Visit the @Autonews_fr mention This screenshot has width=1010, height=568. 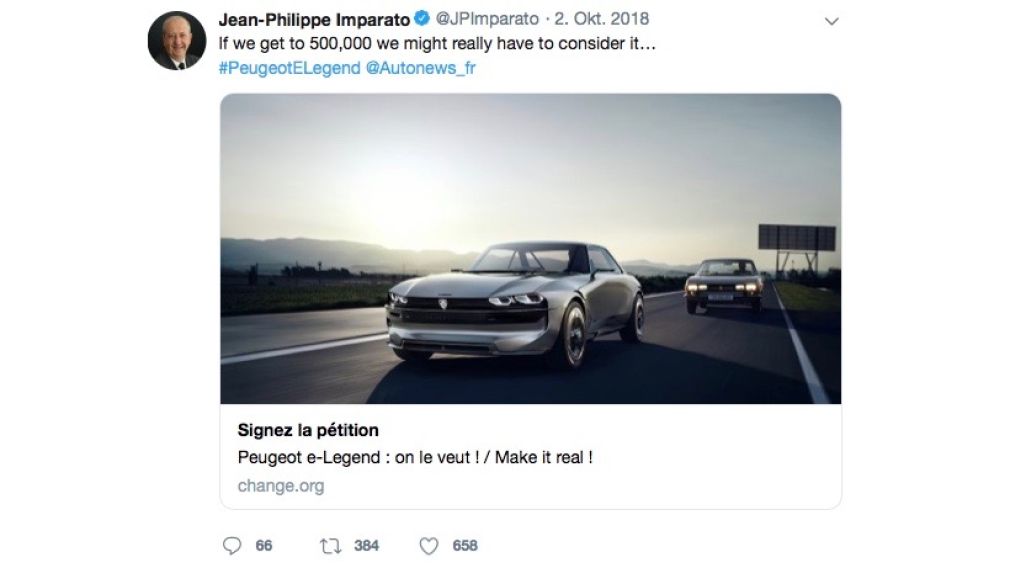[x=414, y=69]
